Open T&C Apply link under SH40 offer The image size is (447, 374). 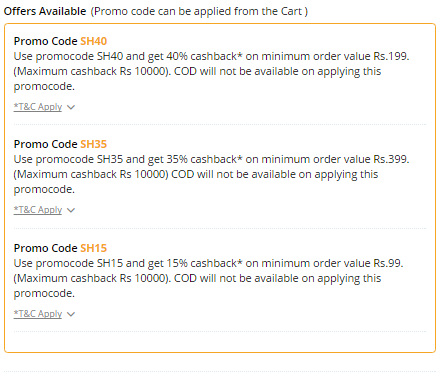pyautogui.click(x=38, y=107)
